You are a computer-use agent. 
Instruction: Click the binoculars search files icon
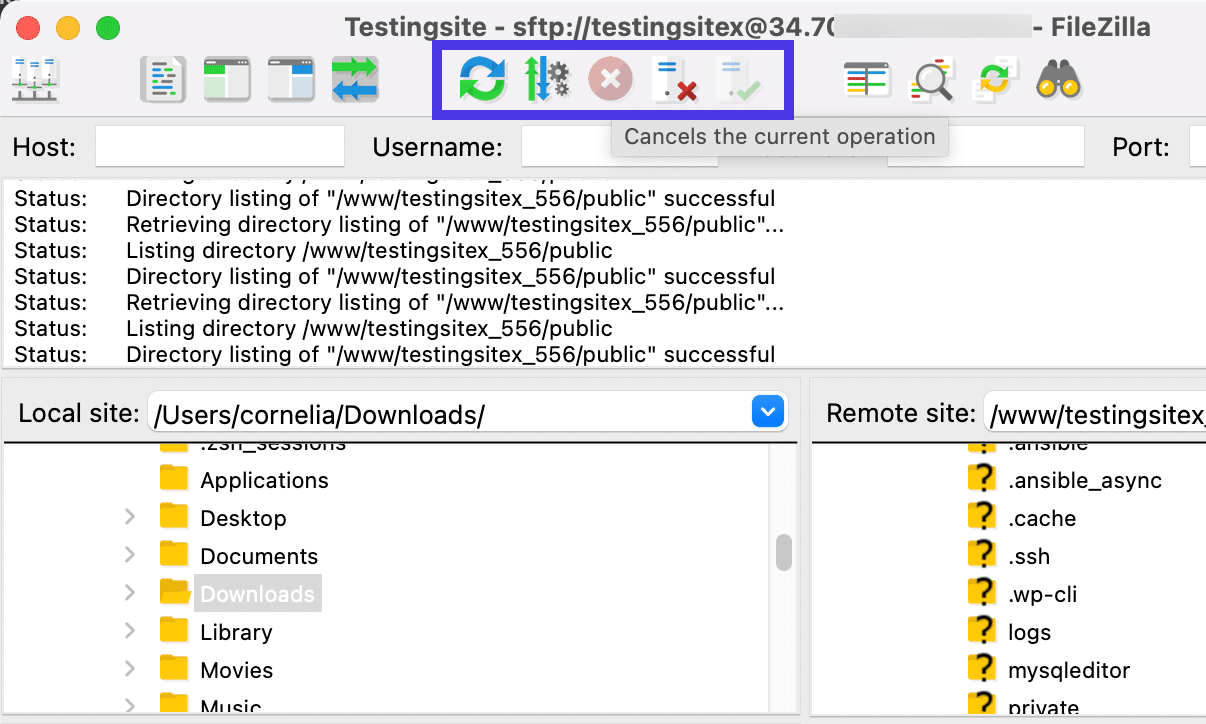(x=1058, y=79)
